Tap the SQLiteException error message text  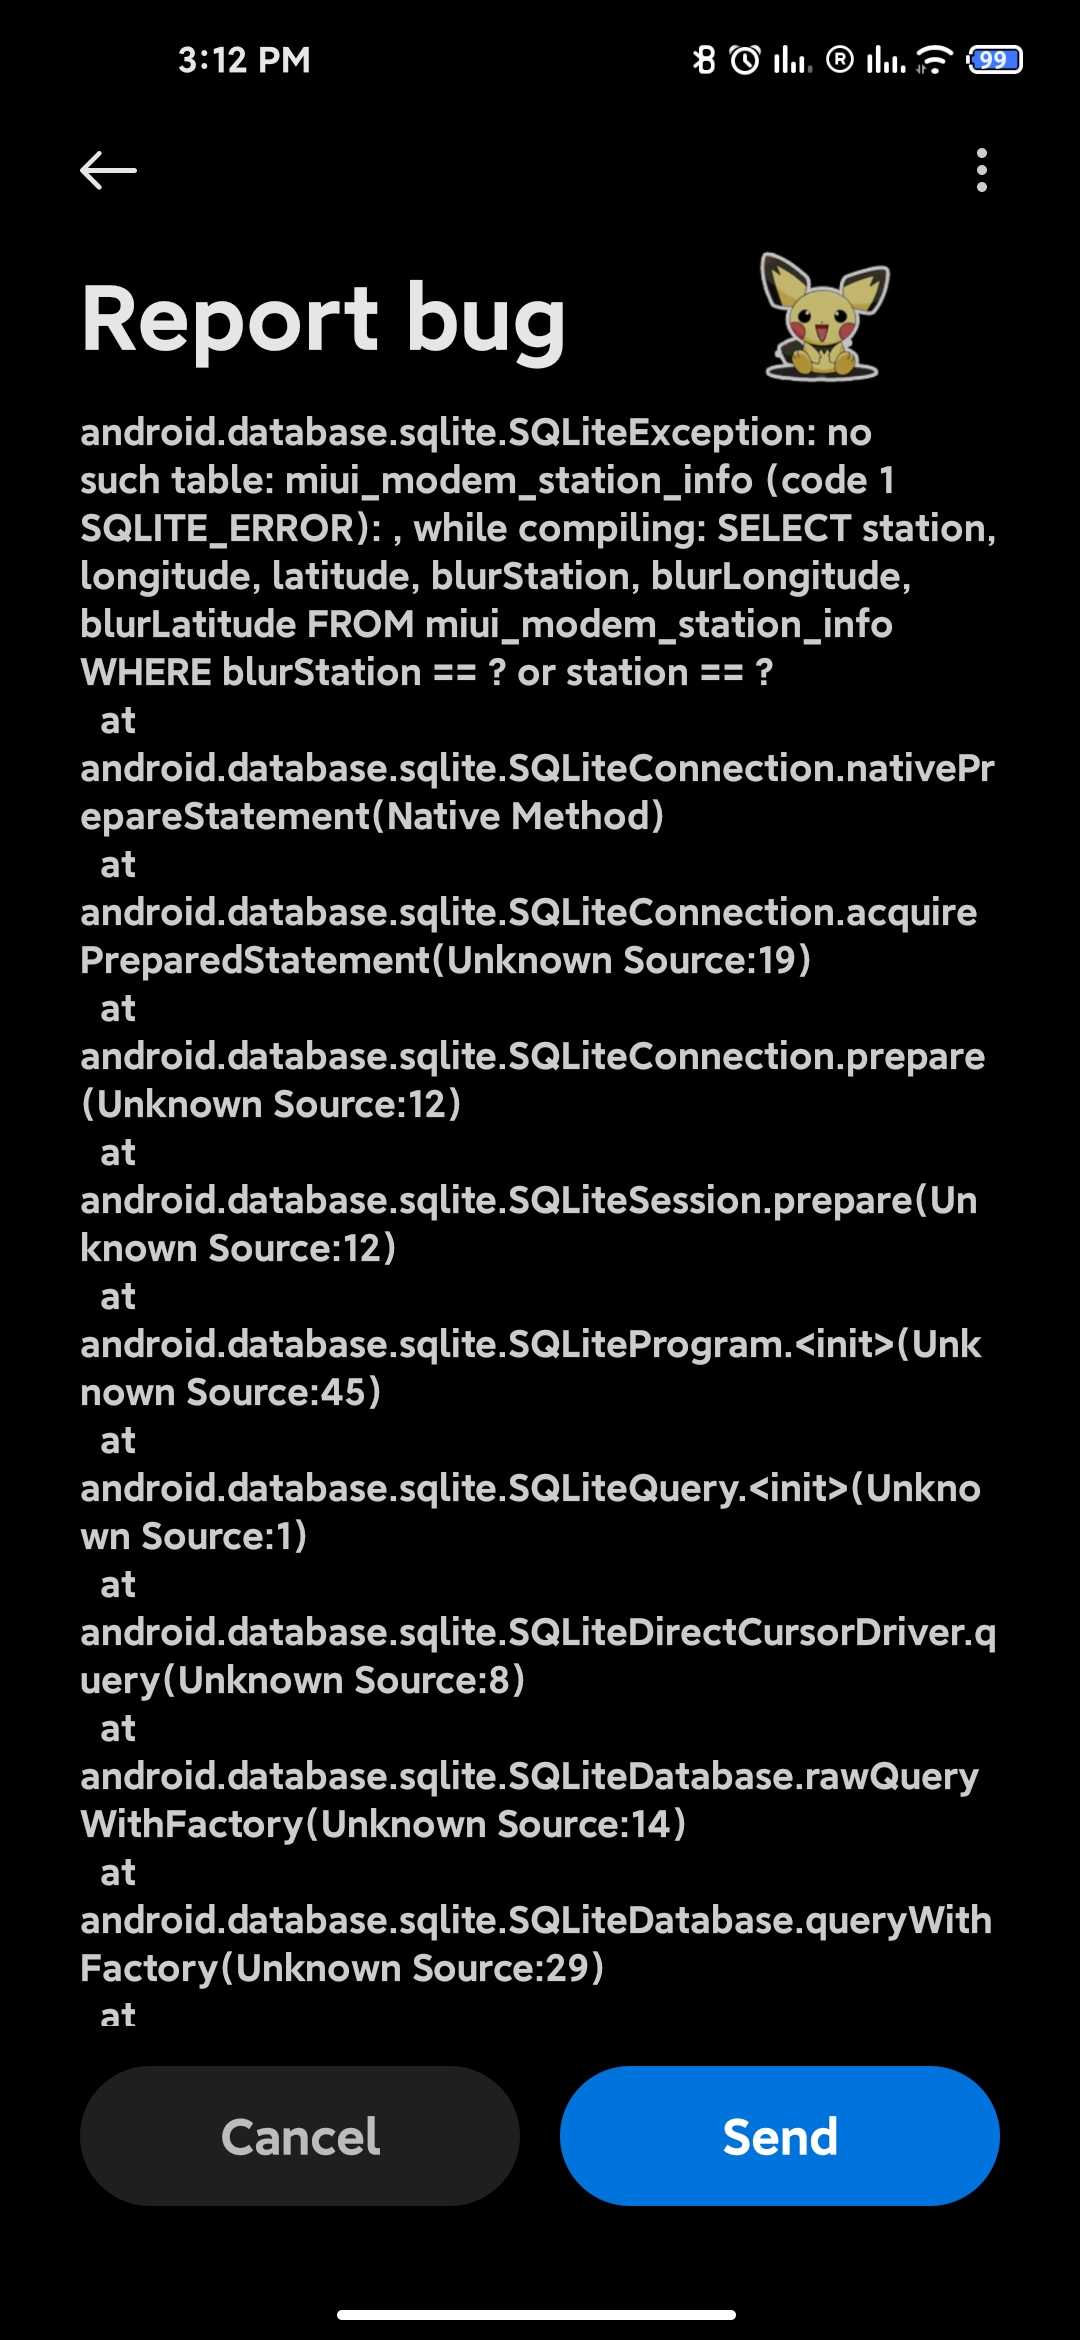(538, 552)
